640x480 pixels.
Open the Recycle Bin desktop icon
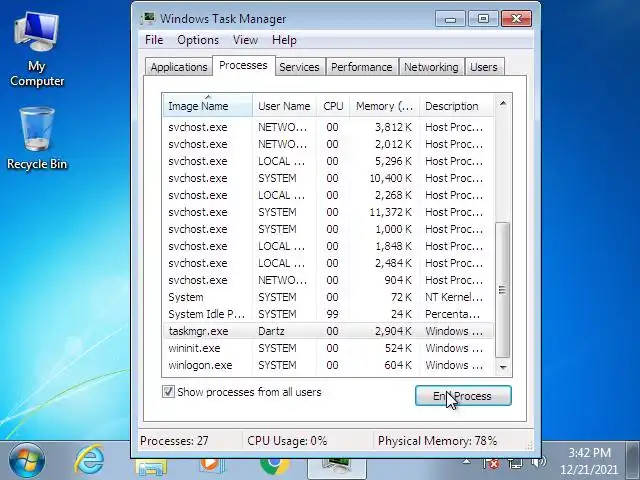[x=37, y=138]
